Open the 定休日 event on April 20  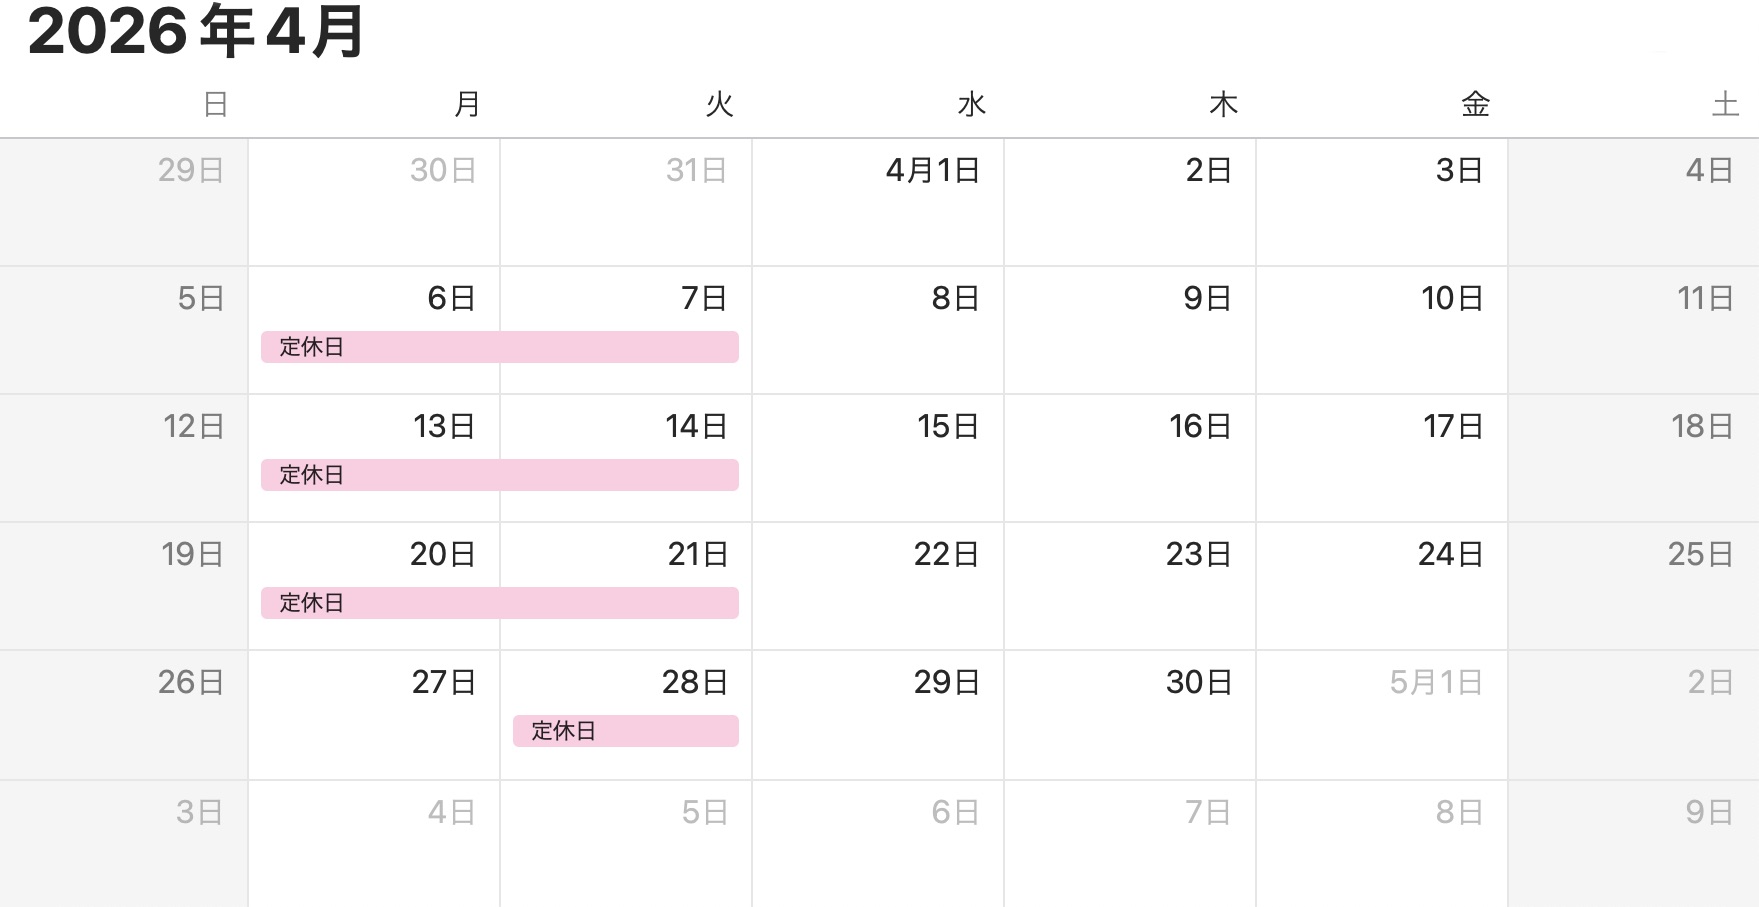point(499,603)
